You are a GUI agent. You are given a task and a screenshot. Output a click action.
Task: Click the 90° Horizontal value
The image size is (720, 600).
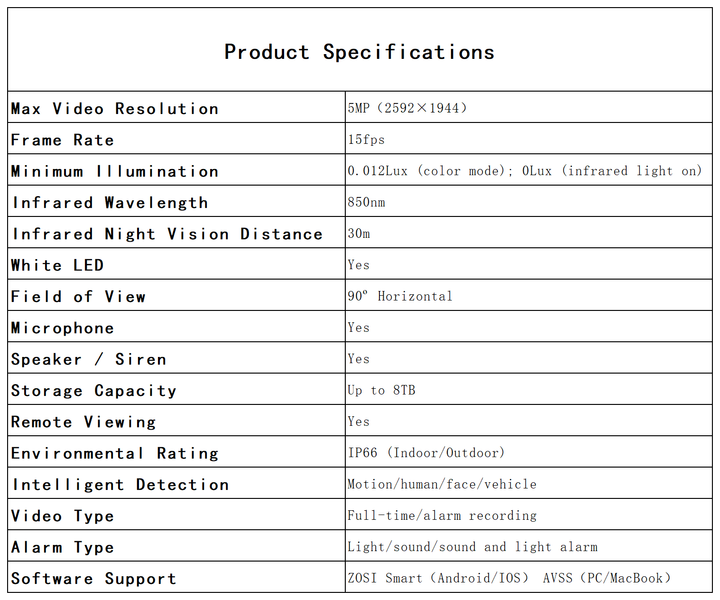click(x=400, y=296)
